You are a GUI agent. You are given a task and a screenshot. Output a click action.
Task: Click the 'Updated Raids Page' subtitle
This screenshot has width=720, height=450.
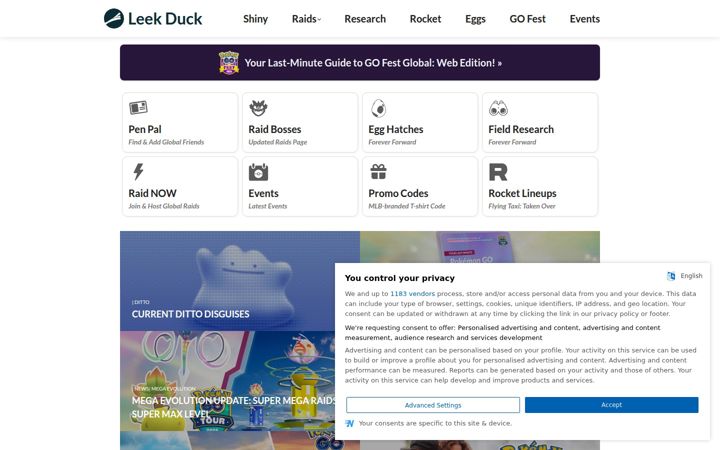click(278, 142)
